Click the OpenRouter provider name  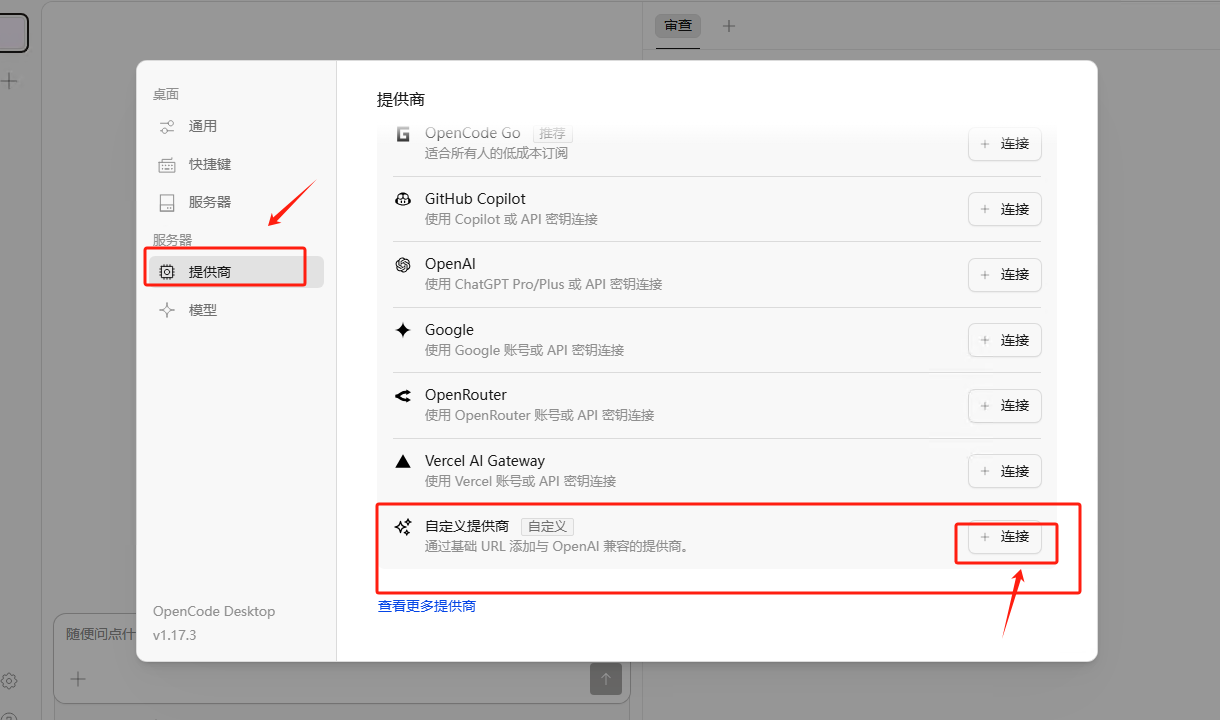point(466,395)
